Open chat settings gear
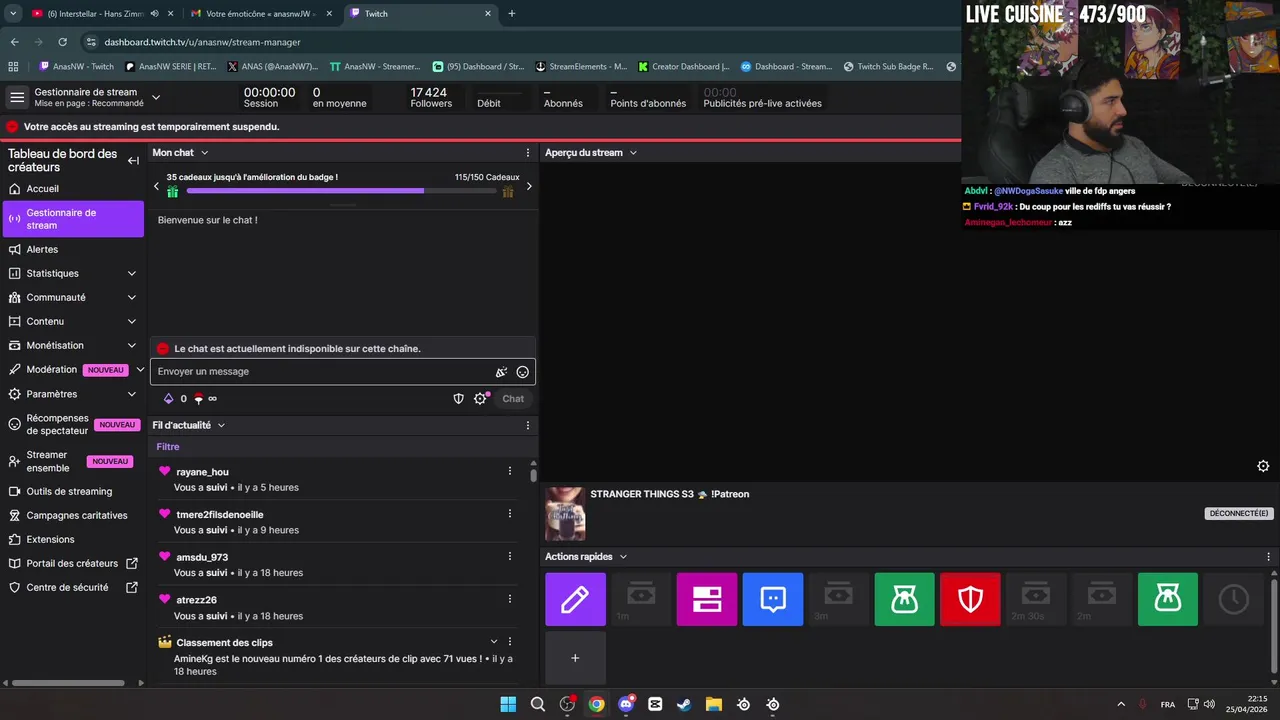Viewport: 1280px width, 720px height. coord(480,398)
